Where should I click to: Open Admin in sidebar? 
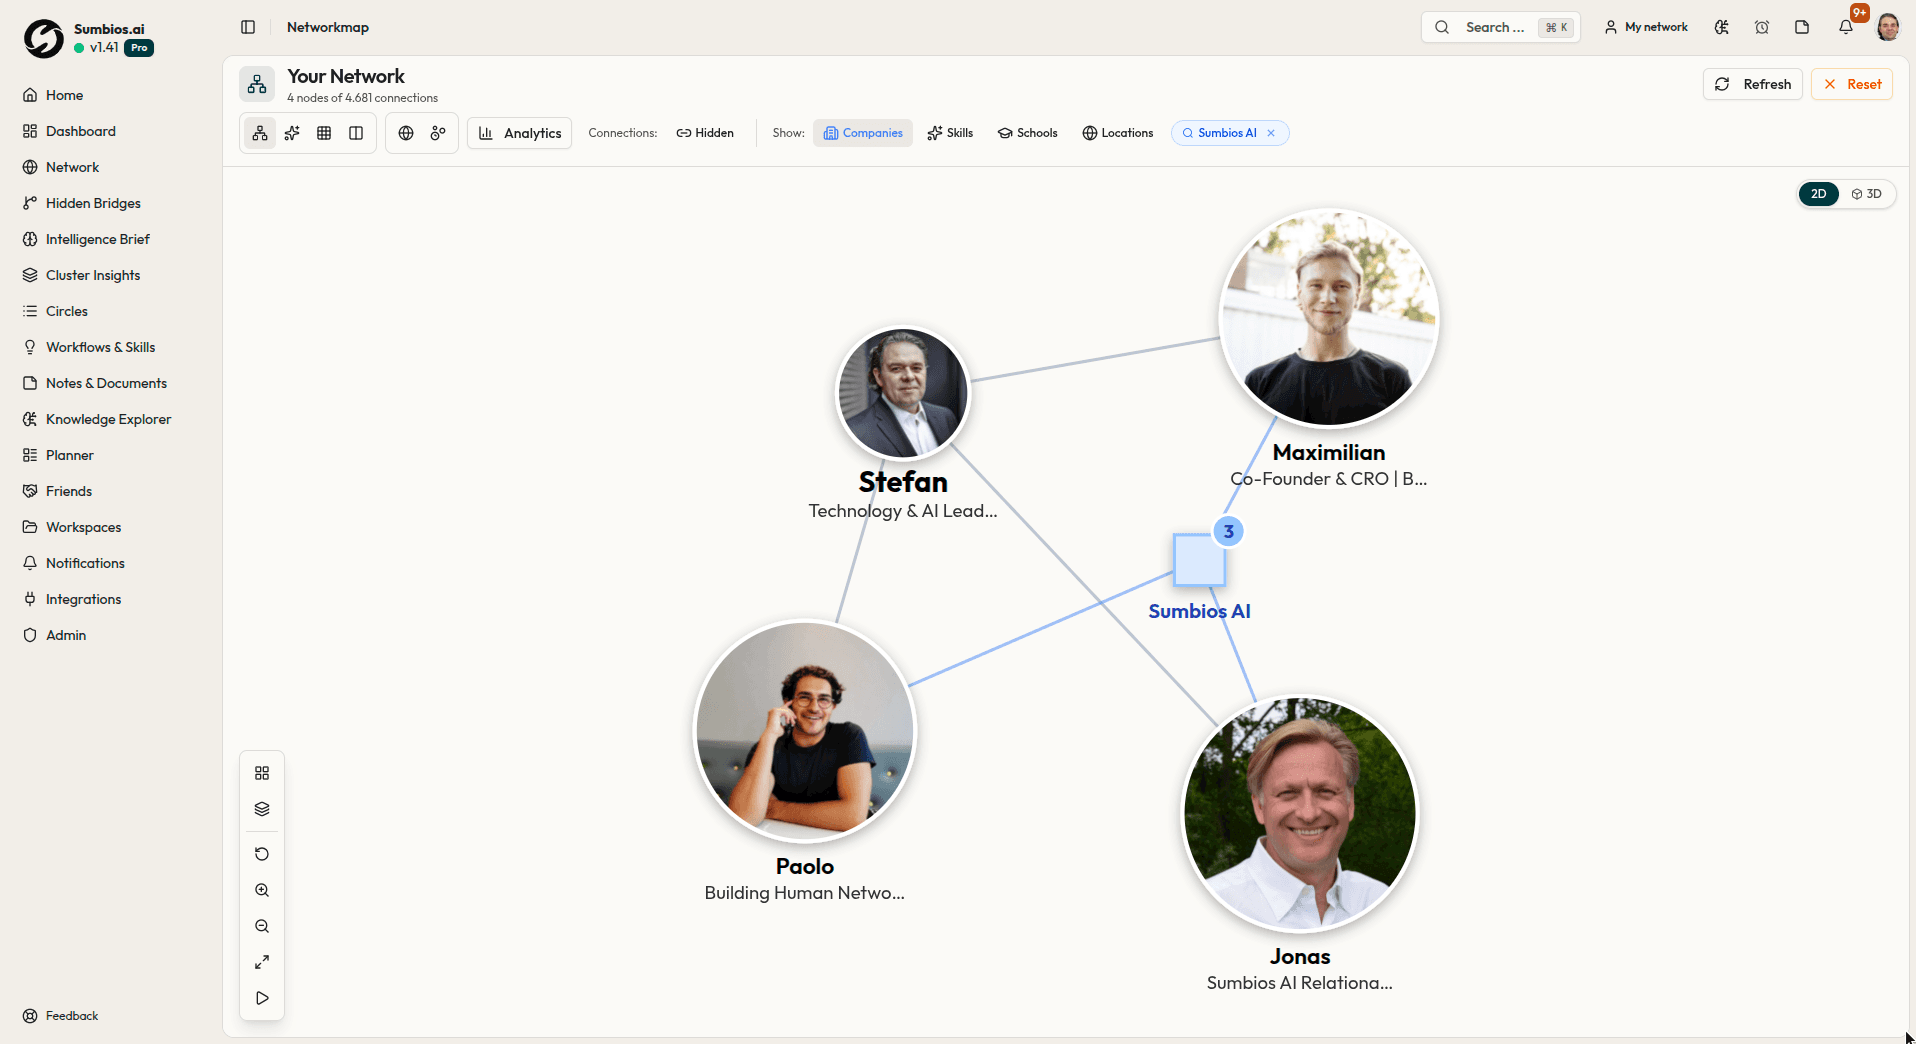point(66,635)
